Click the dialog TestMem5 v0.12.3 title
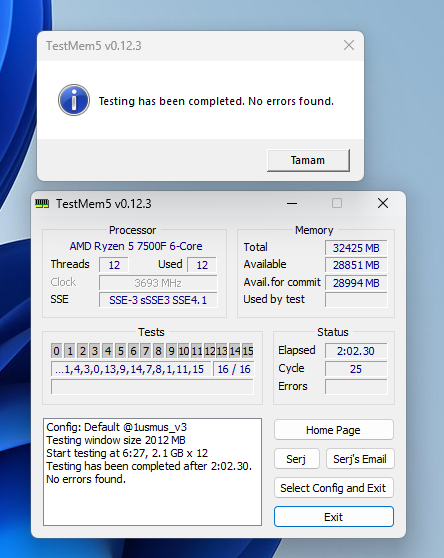This screenshot has height=558, width=444. pyautogui.click(x=94, y=46)
